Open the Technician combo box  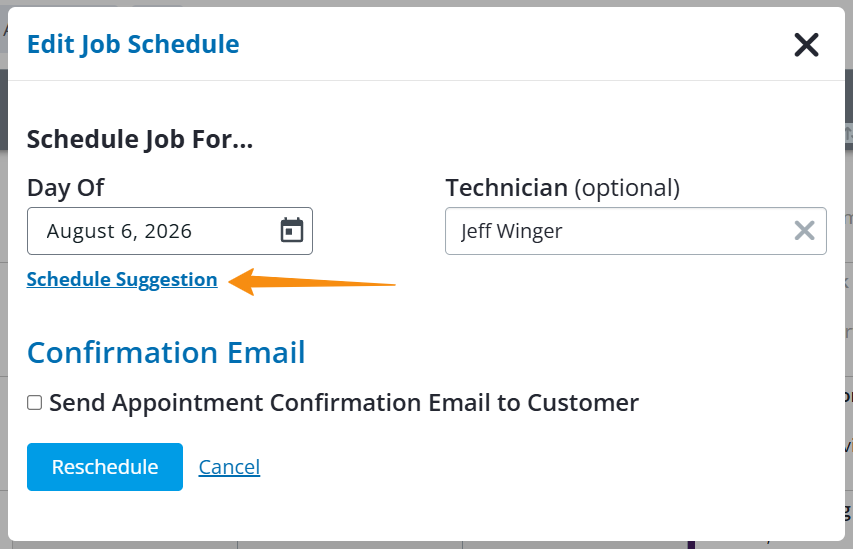tap(635, 231)
